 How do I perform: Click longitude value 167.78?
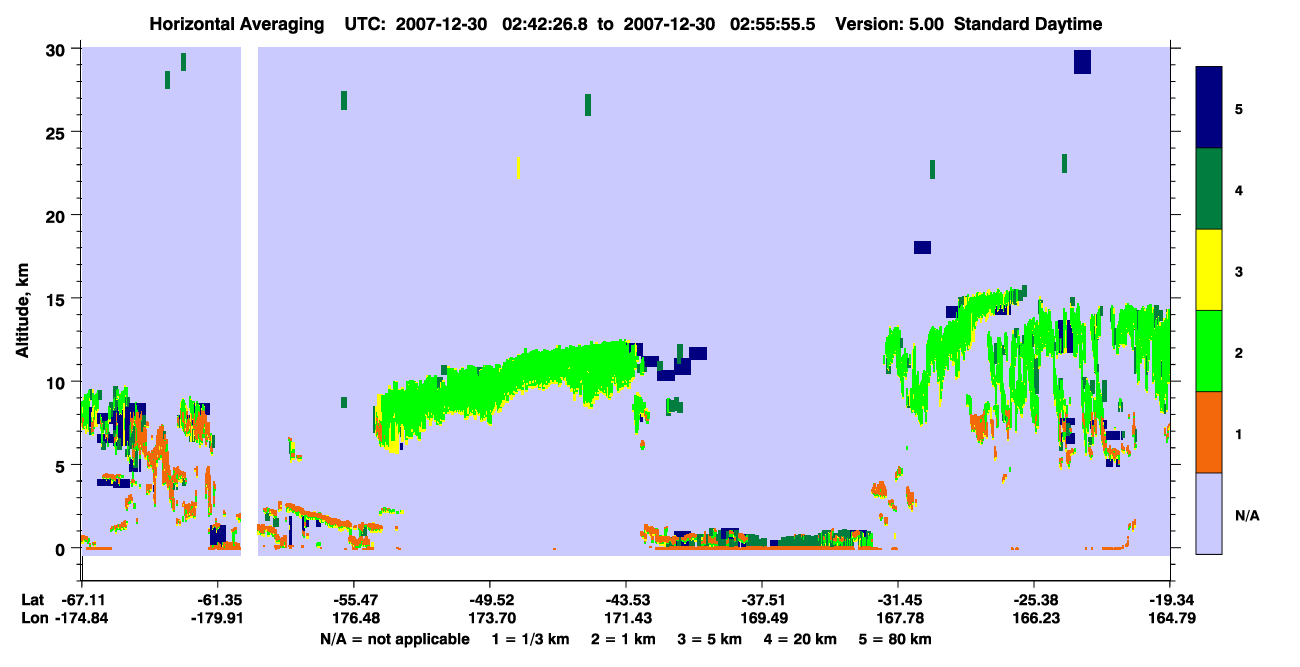coord(898,618)
